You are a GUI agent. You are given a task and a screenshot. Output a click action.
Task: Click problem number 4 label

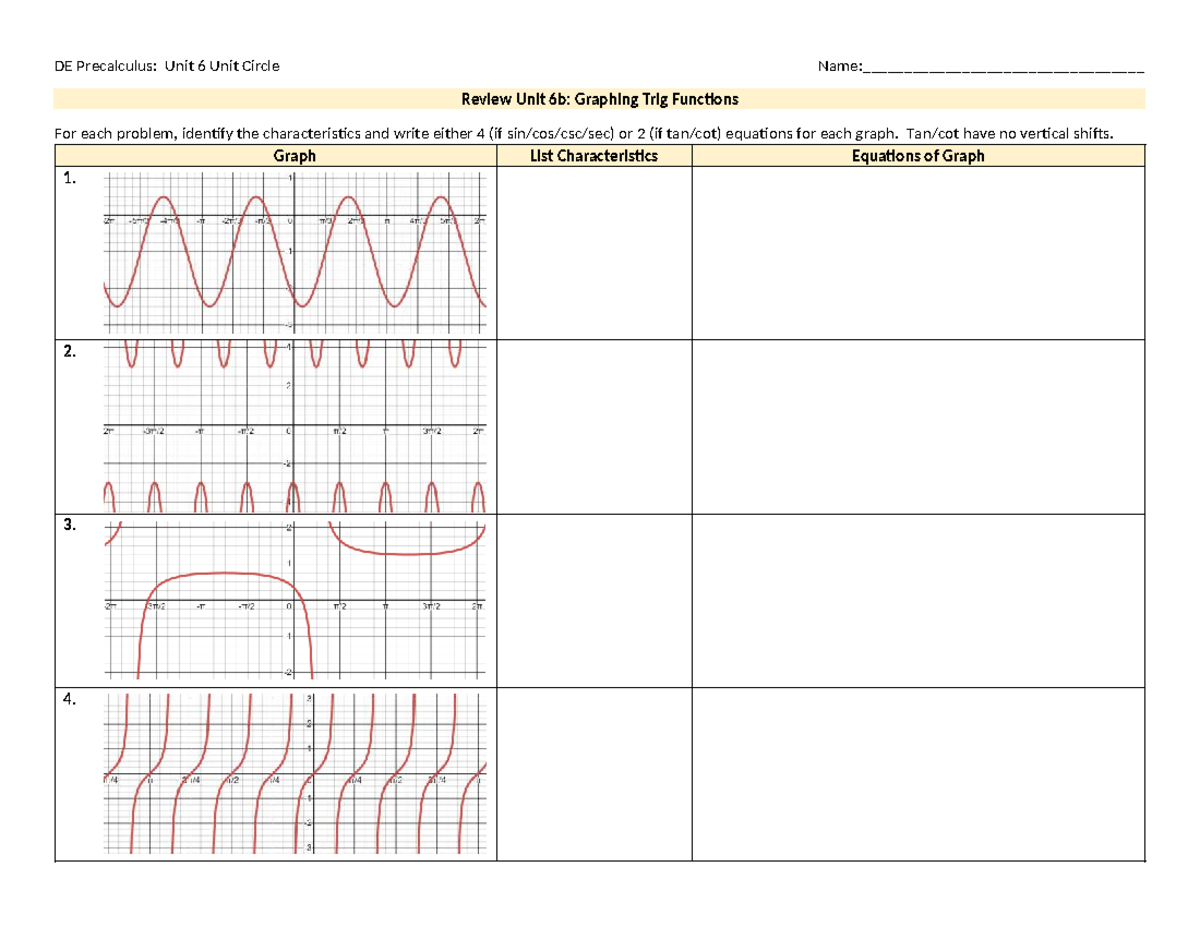(68, 700)
